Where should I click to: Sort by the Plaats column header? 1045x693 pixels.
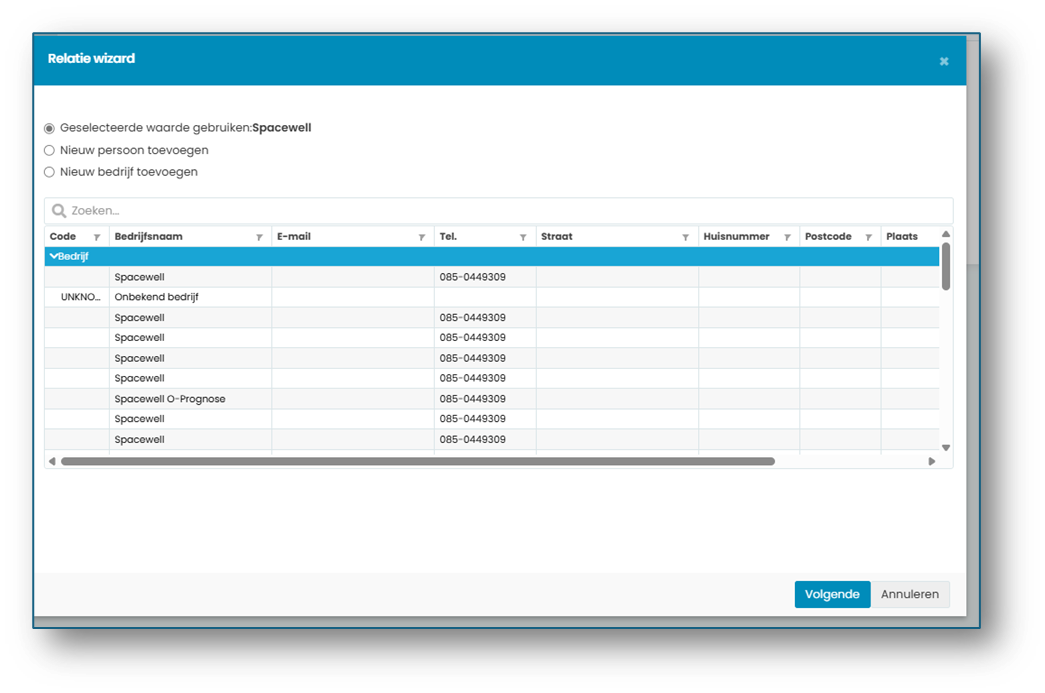[902, 237]
